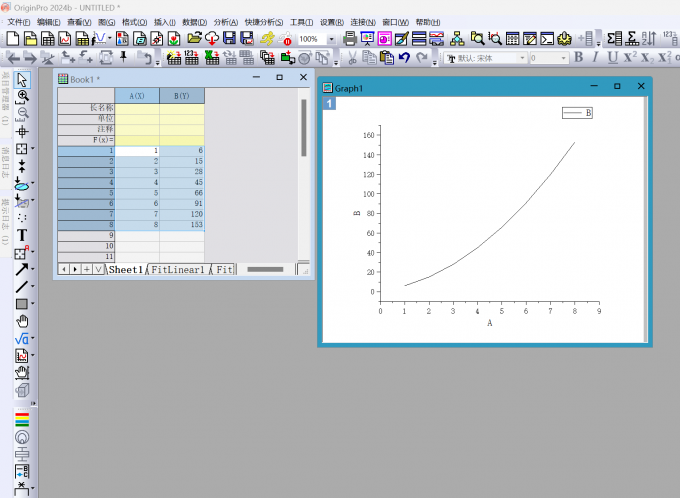Create a new graph window from toolbar
The width and height of the screenshot is (680, 498).
(x=65, y=39)
